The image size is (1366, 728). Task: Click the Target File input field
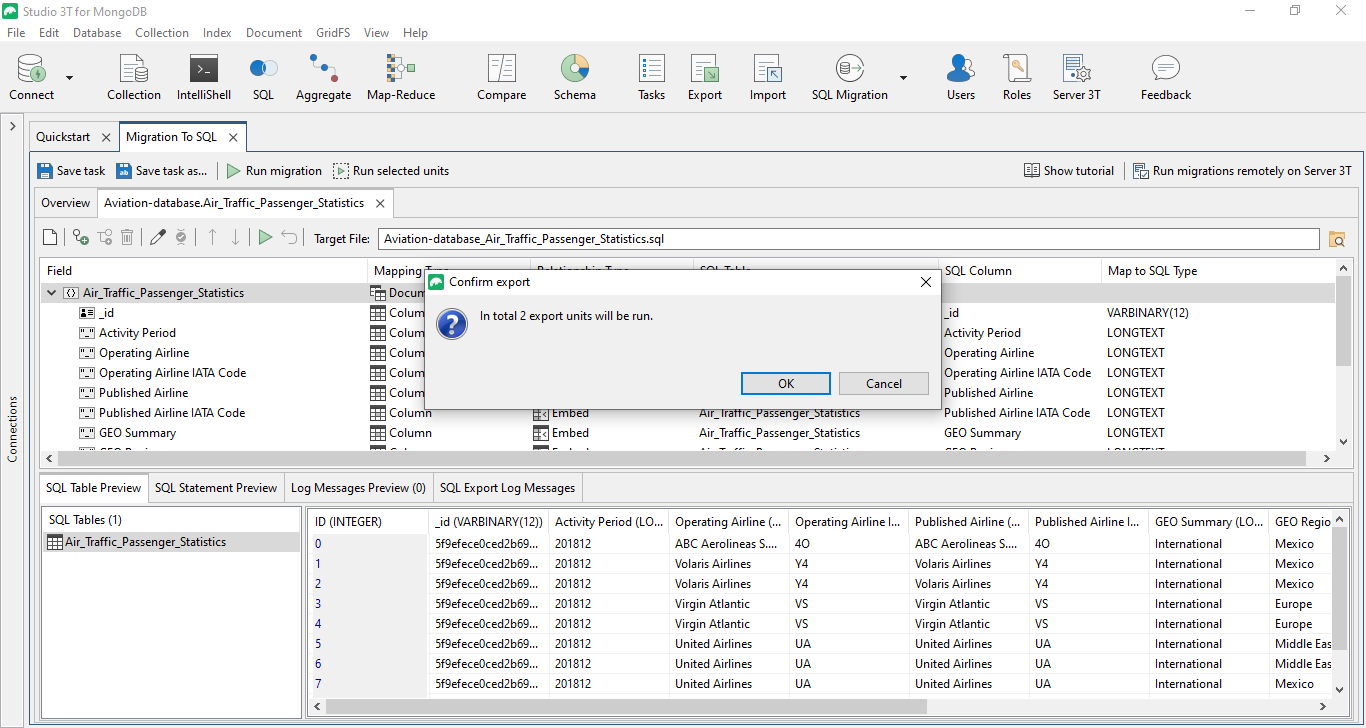[x=848, y=239]
